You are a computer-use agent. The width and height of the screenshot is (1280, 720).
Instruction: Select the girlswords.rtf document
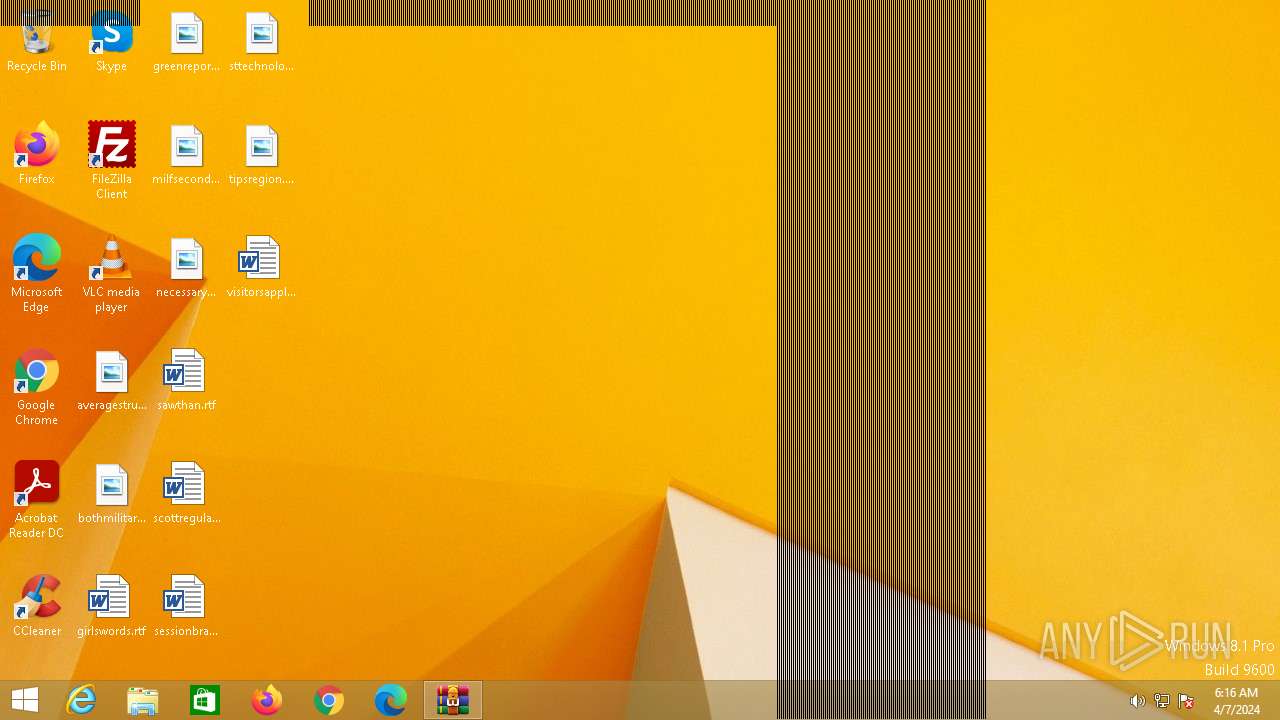click(x=111, y=605)
